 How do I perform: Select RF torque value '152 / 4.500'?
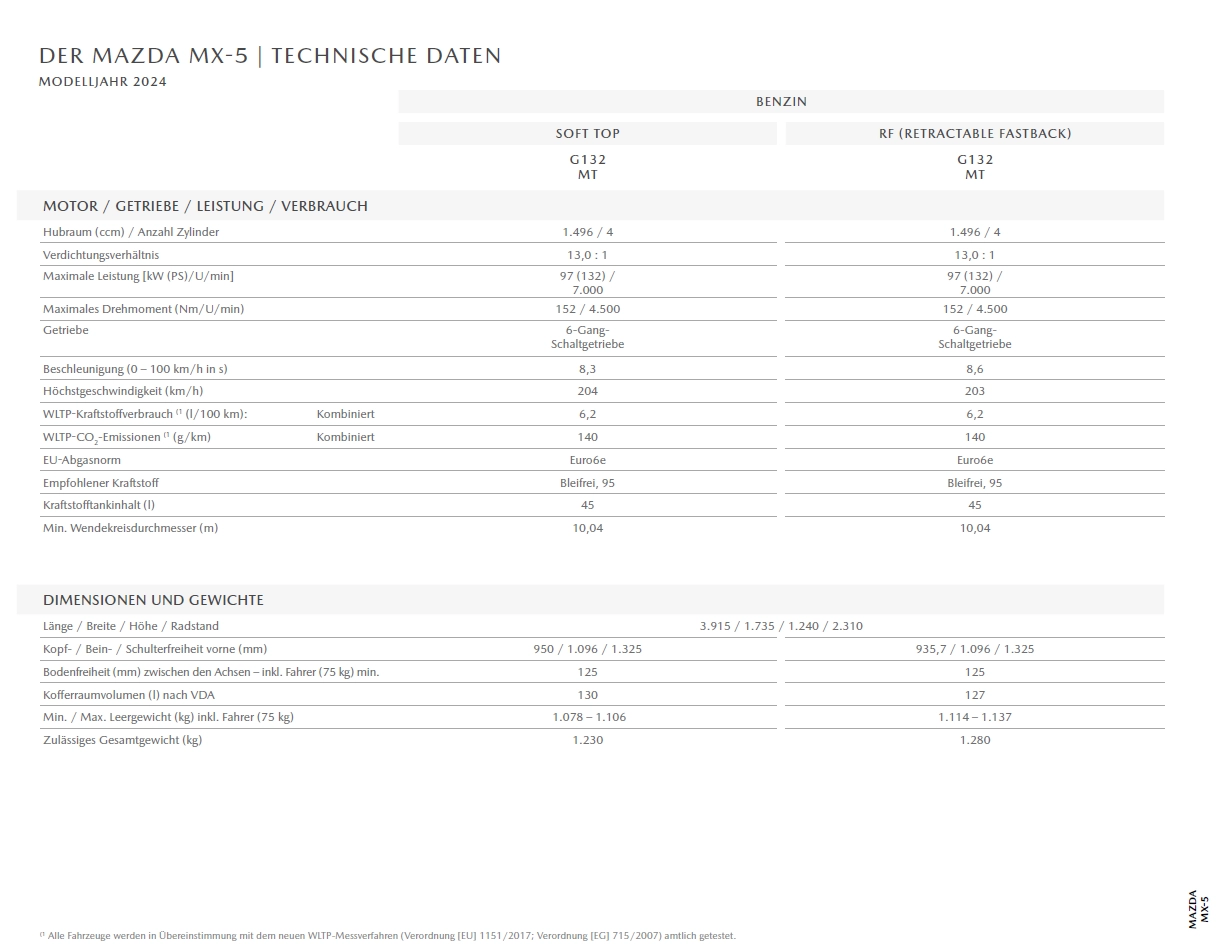[x=975, y=309]
